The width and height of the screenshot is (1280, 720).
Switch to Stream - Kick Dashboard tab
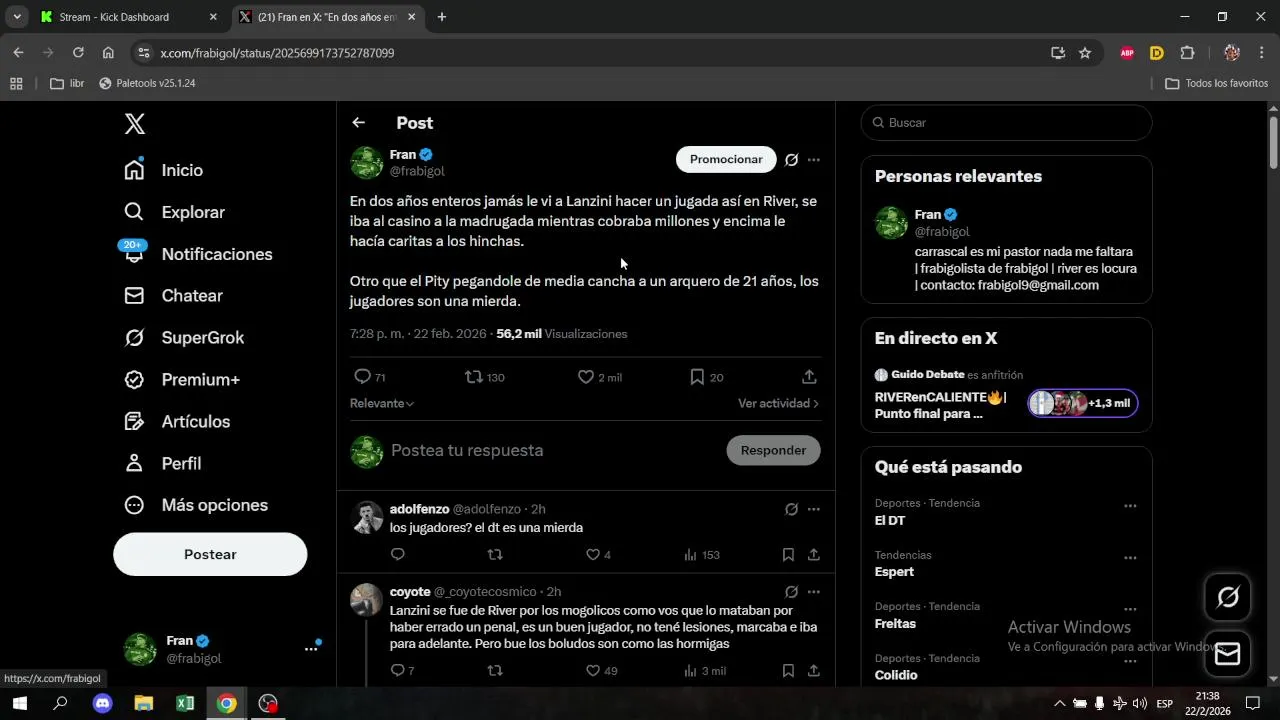click(114, 17)
